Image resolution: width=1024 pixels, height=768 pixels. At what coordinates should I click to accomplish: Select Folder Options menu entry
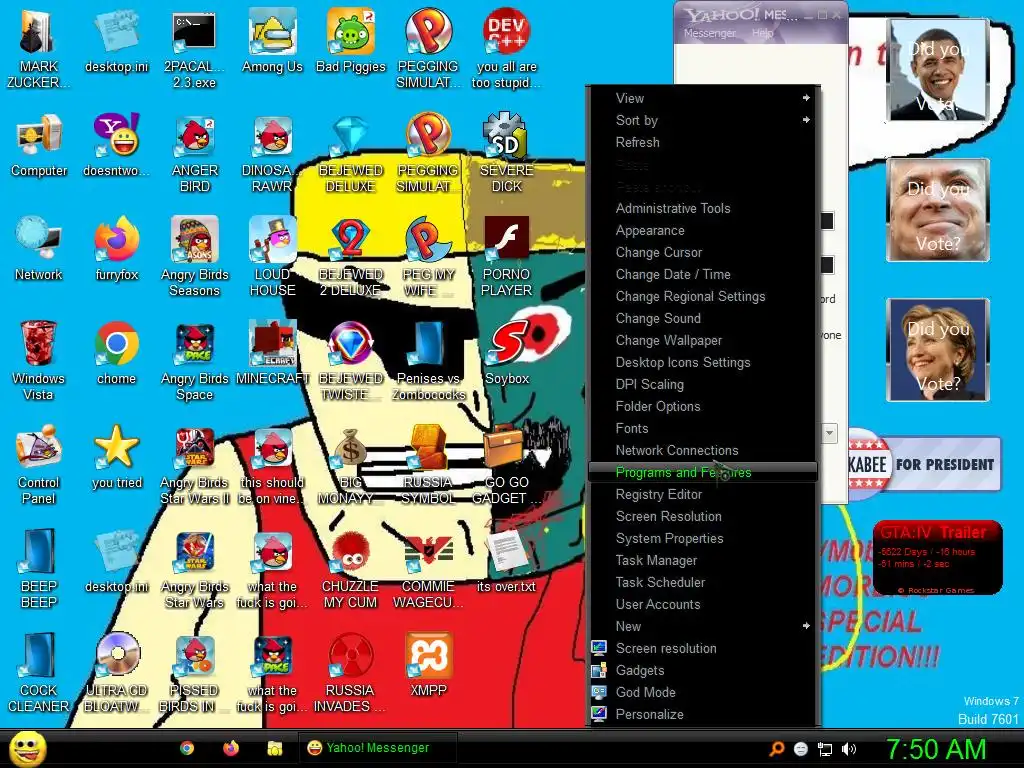pyautogui.click(x=703, y=406)
